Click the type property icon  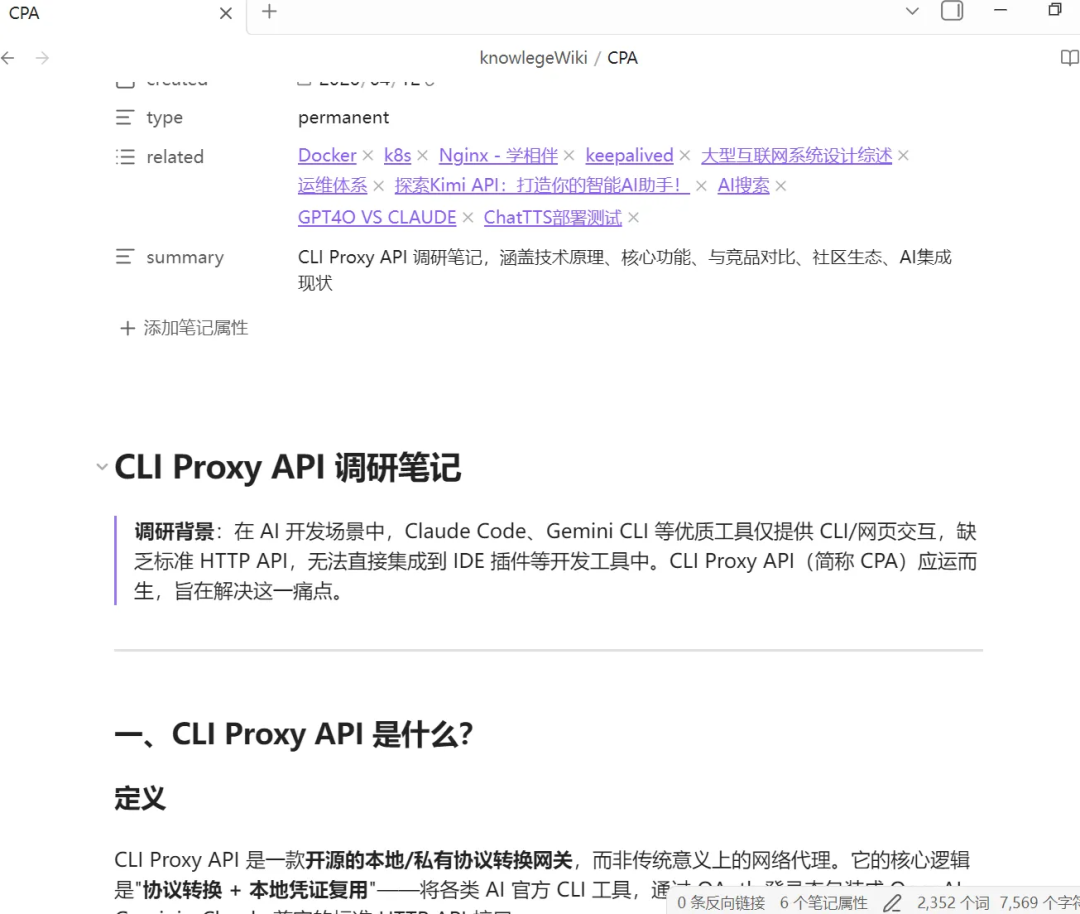point(125,117)
